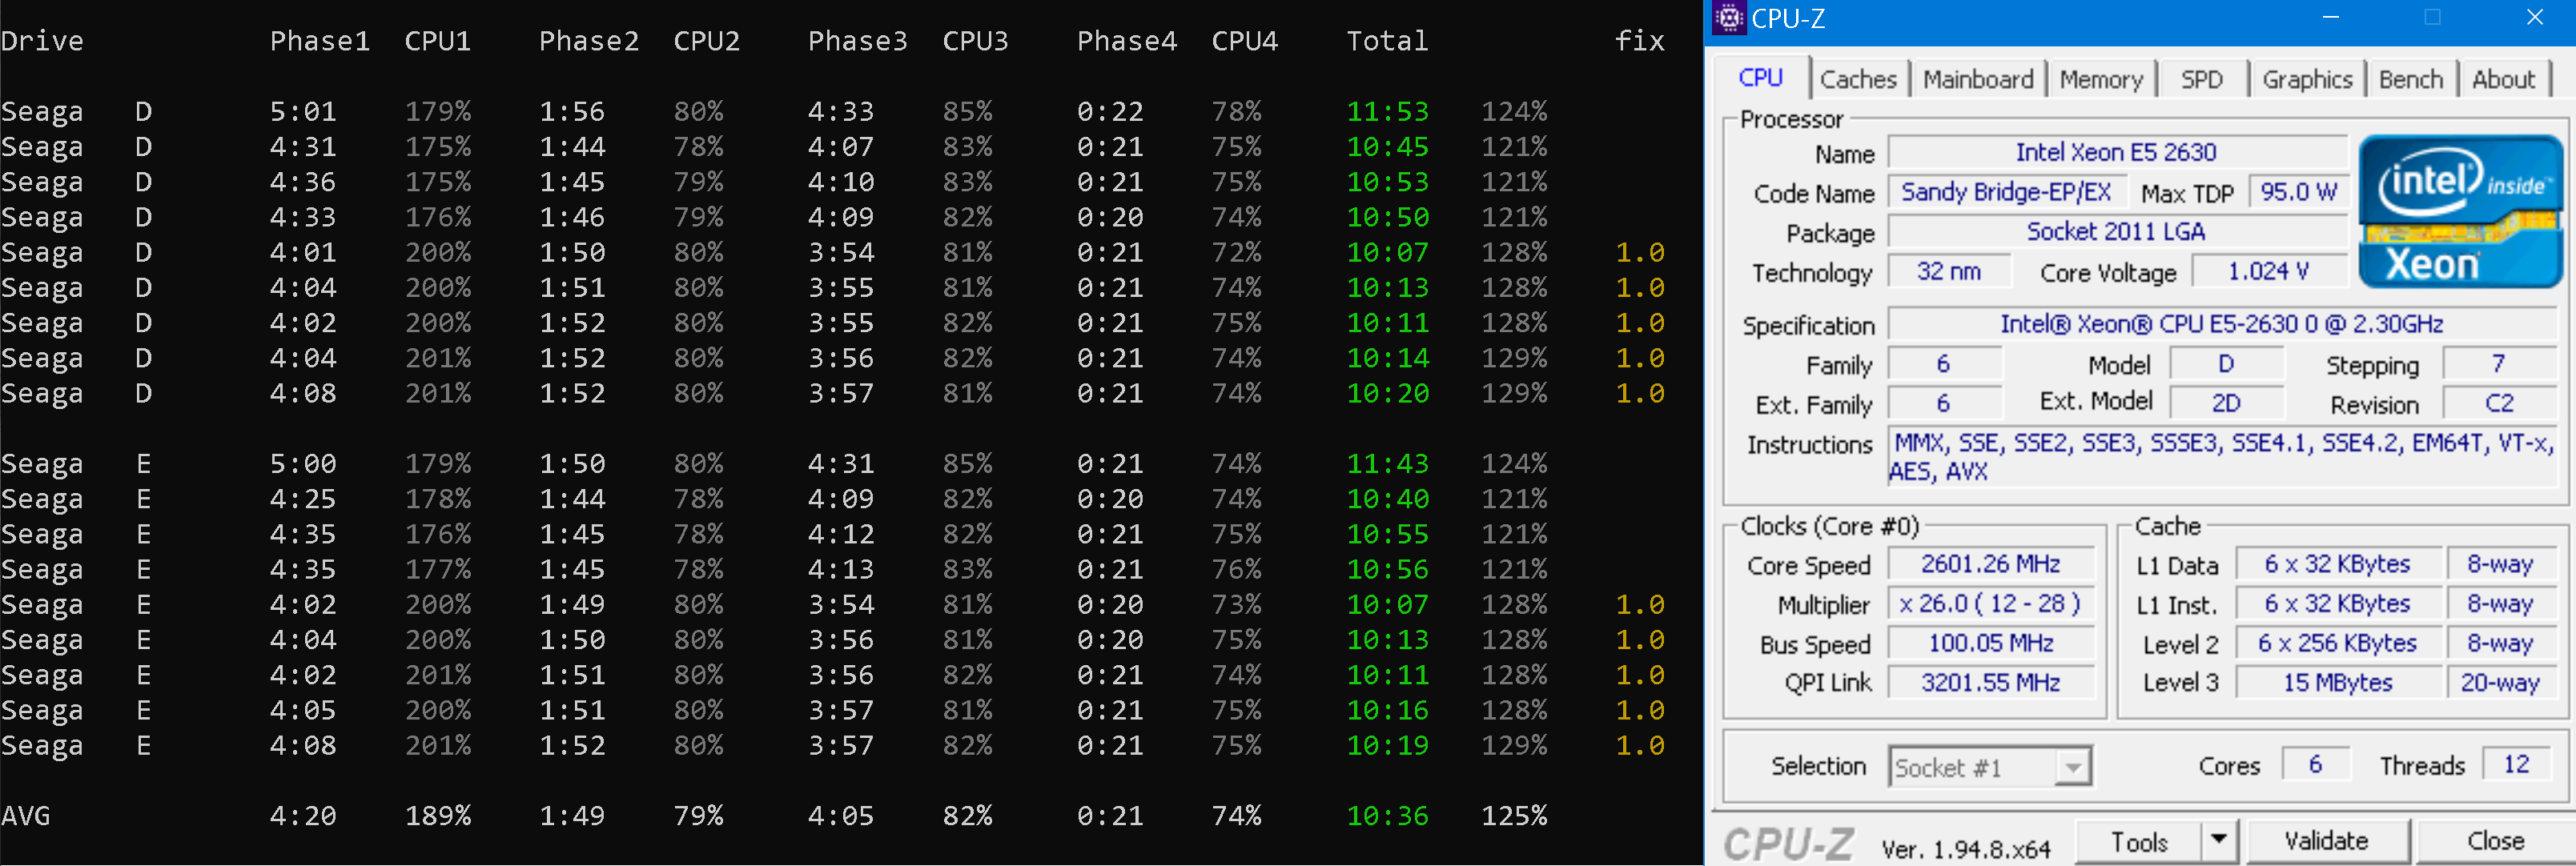The height and width of the screenshot is (866, 2576).
Task: Click the fix column header in the terminal
Action: 1639,41
